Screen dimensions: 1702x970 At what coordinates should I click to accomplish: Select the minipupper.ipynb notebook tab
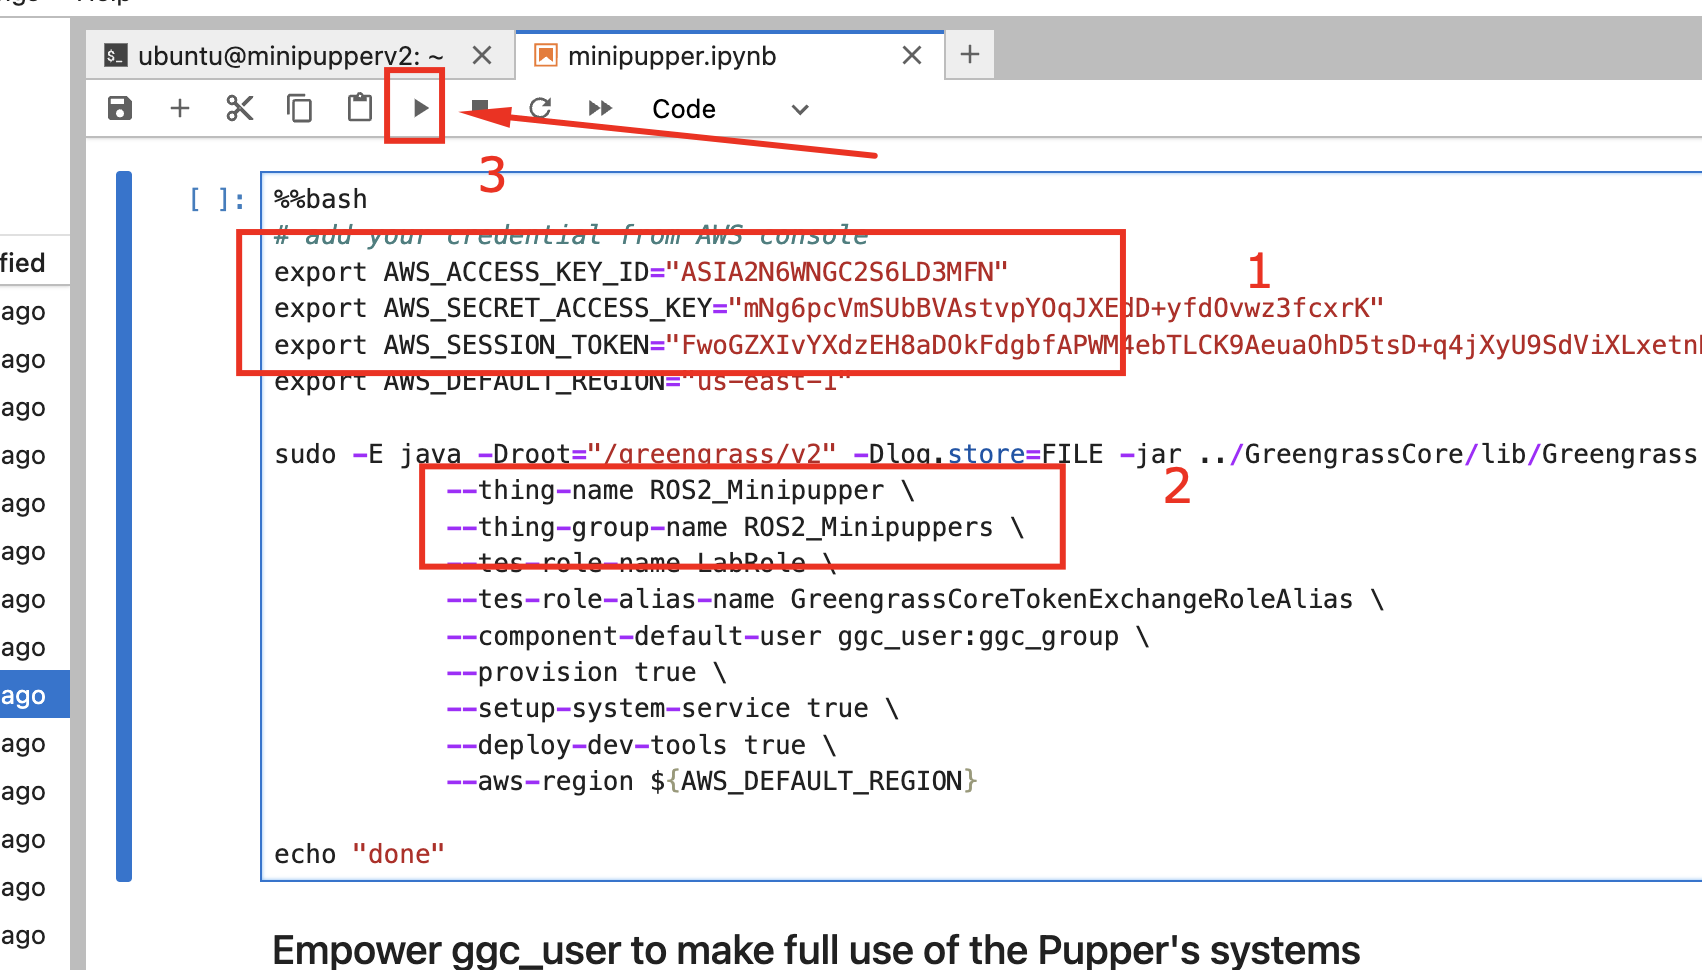671,56
